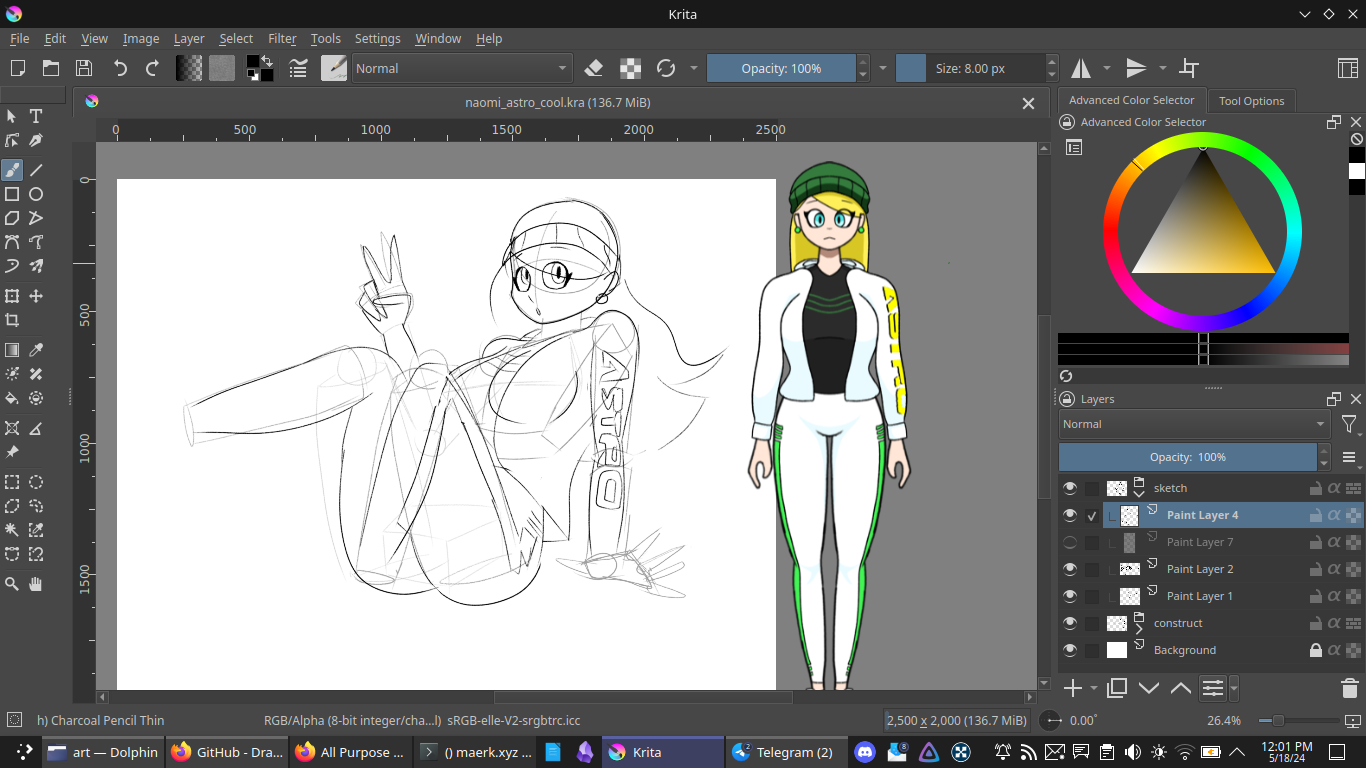Open the File menu
The image size is (1366, 768).
tap(20, 38)
